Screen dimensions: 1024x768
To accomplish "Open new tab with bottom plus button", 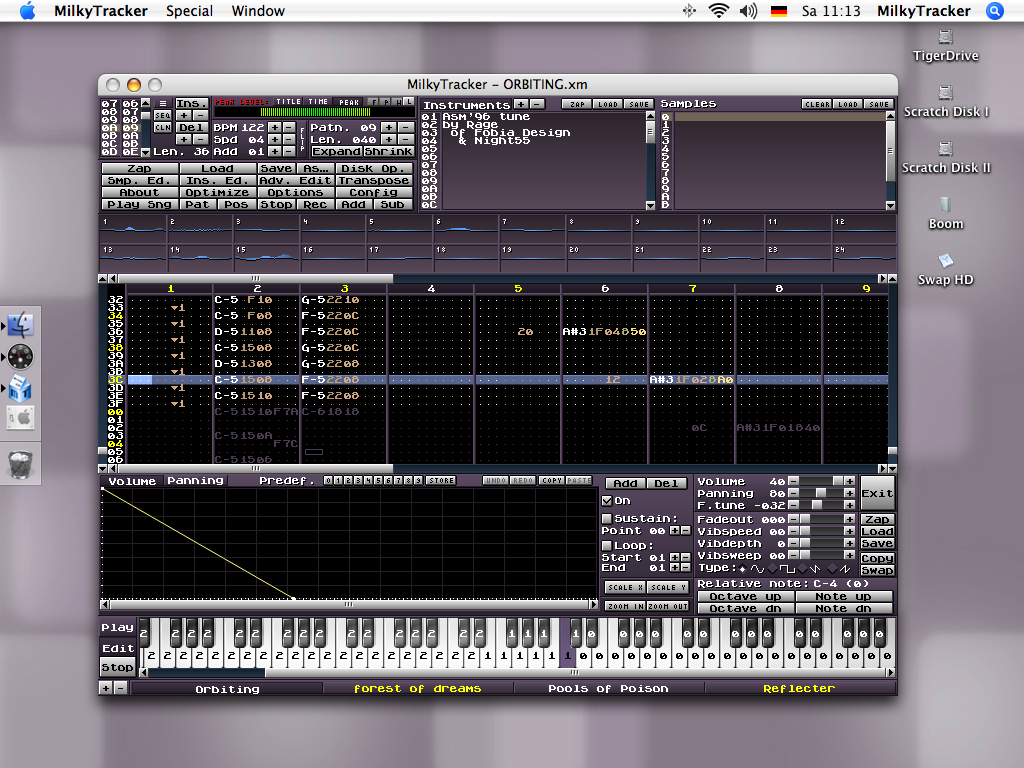I will 106,688.
